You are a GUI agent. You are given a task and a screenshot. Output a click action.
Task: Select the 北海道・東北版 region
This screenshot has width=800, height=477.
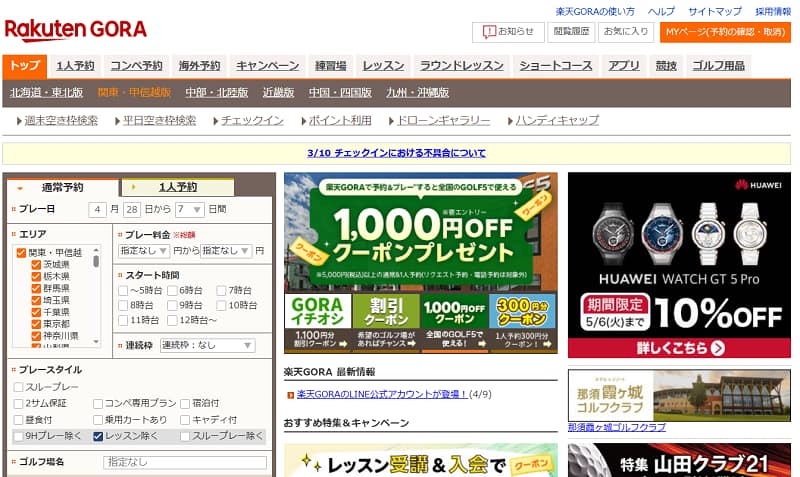coord(46,92)
